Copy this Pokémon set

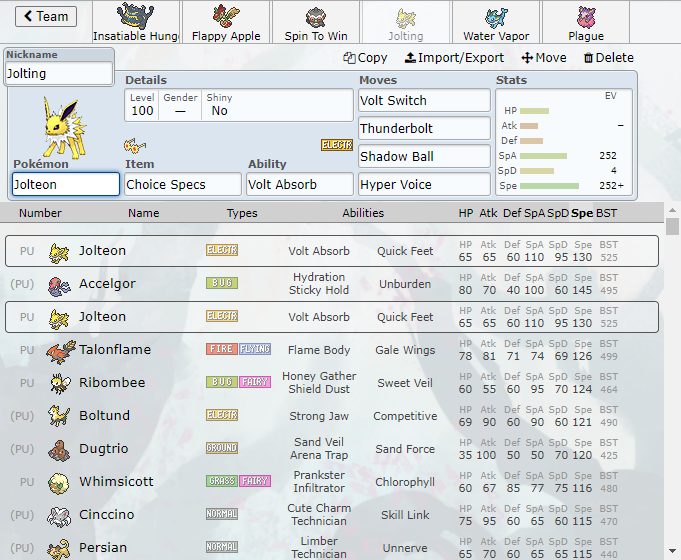coord(365,58)
